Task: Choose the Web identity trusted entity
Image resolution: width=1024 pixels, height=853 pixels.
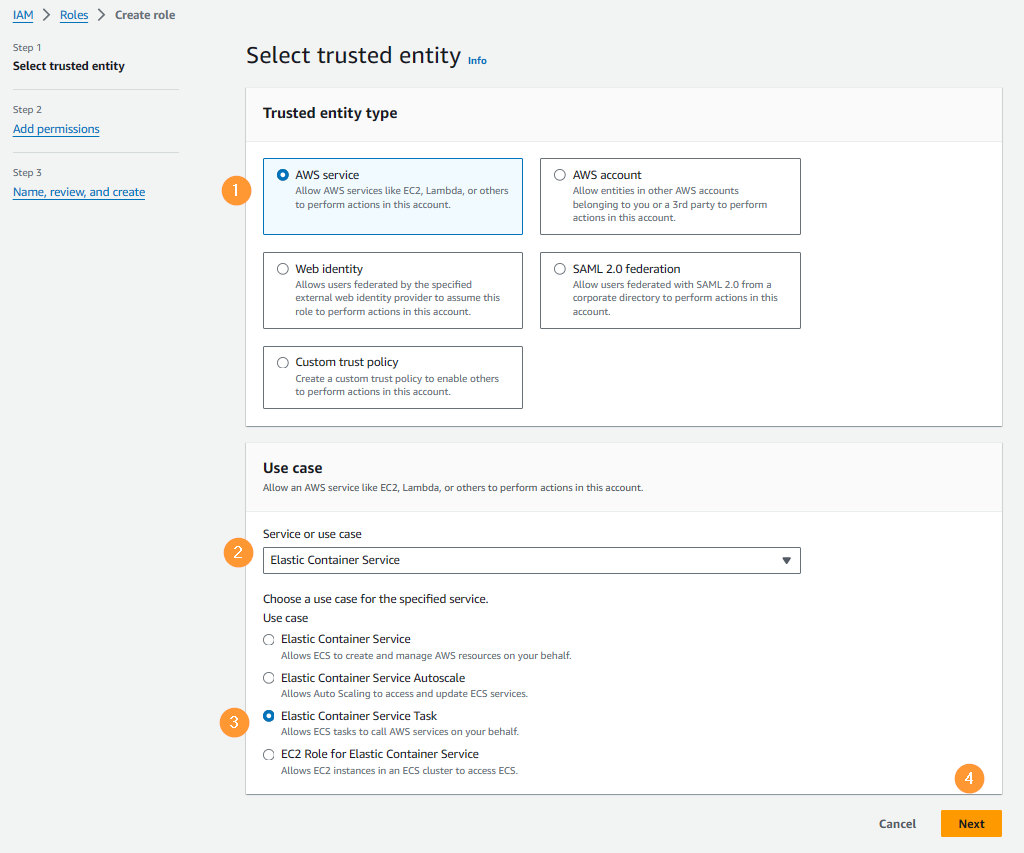Action: tap(283, 269)
